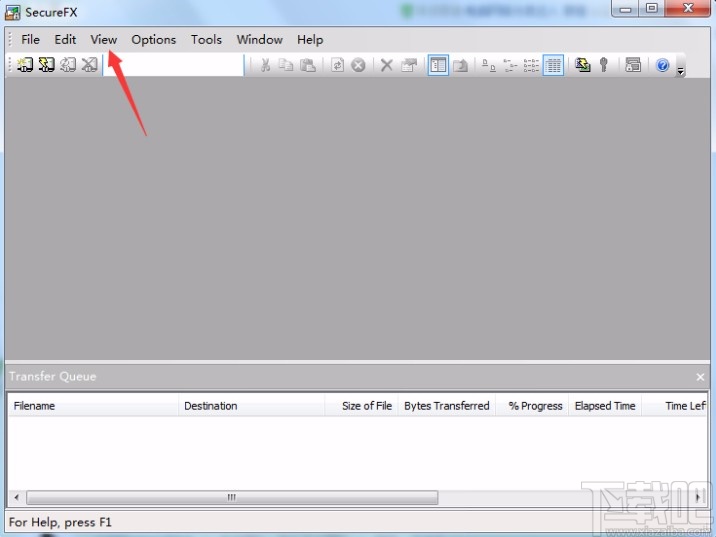Close the Transfer Queue panel
Viewport: 716px width, 537px height.
click(700, 377)
